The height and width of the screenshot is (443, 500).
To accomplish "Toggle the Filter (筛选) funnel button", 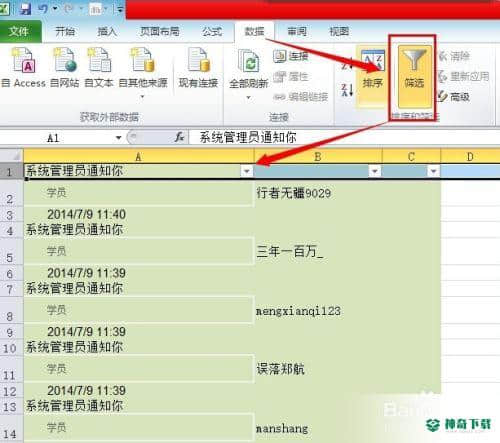I will pyautogui.click(x=414, y=75).
